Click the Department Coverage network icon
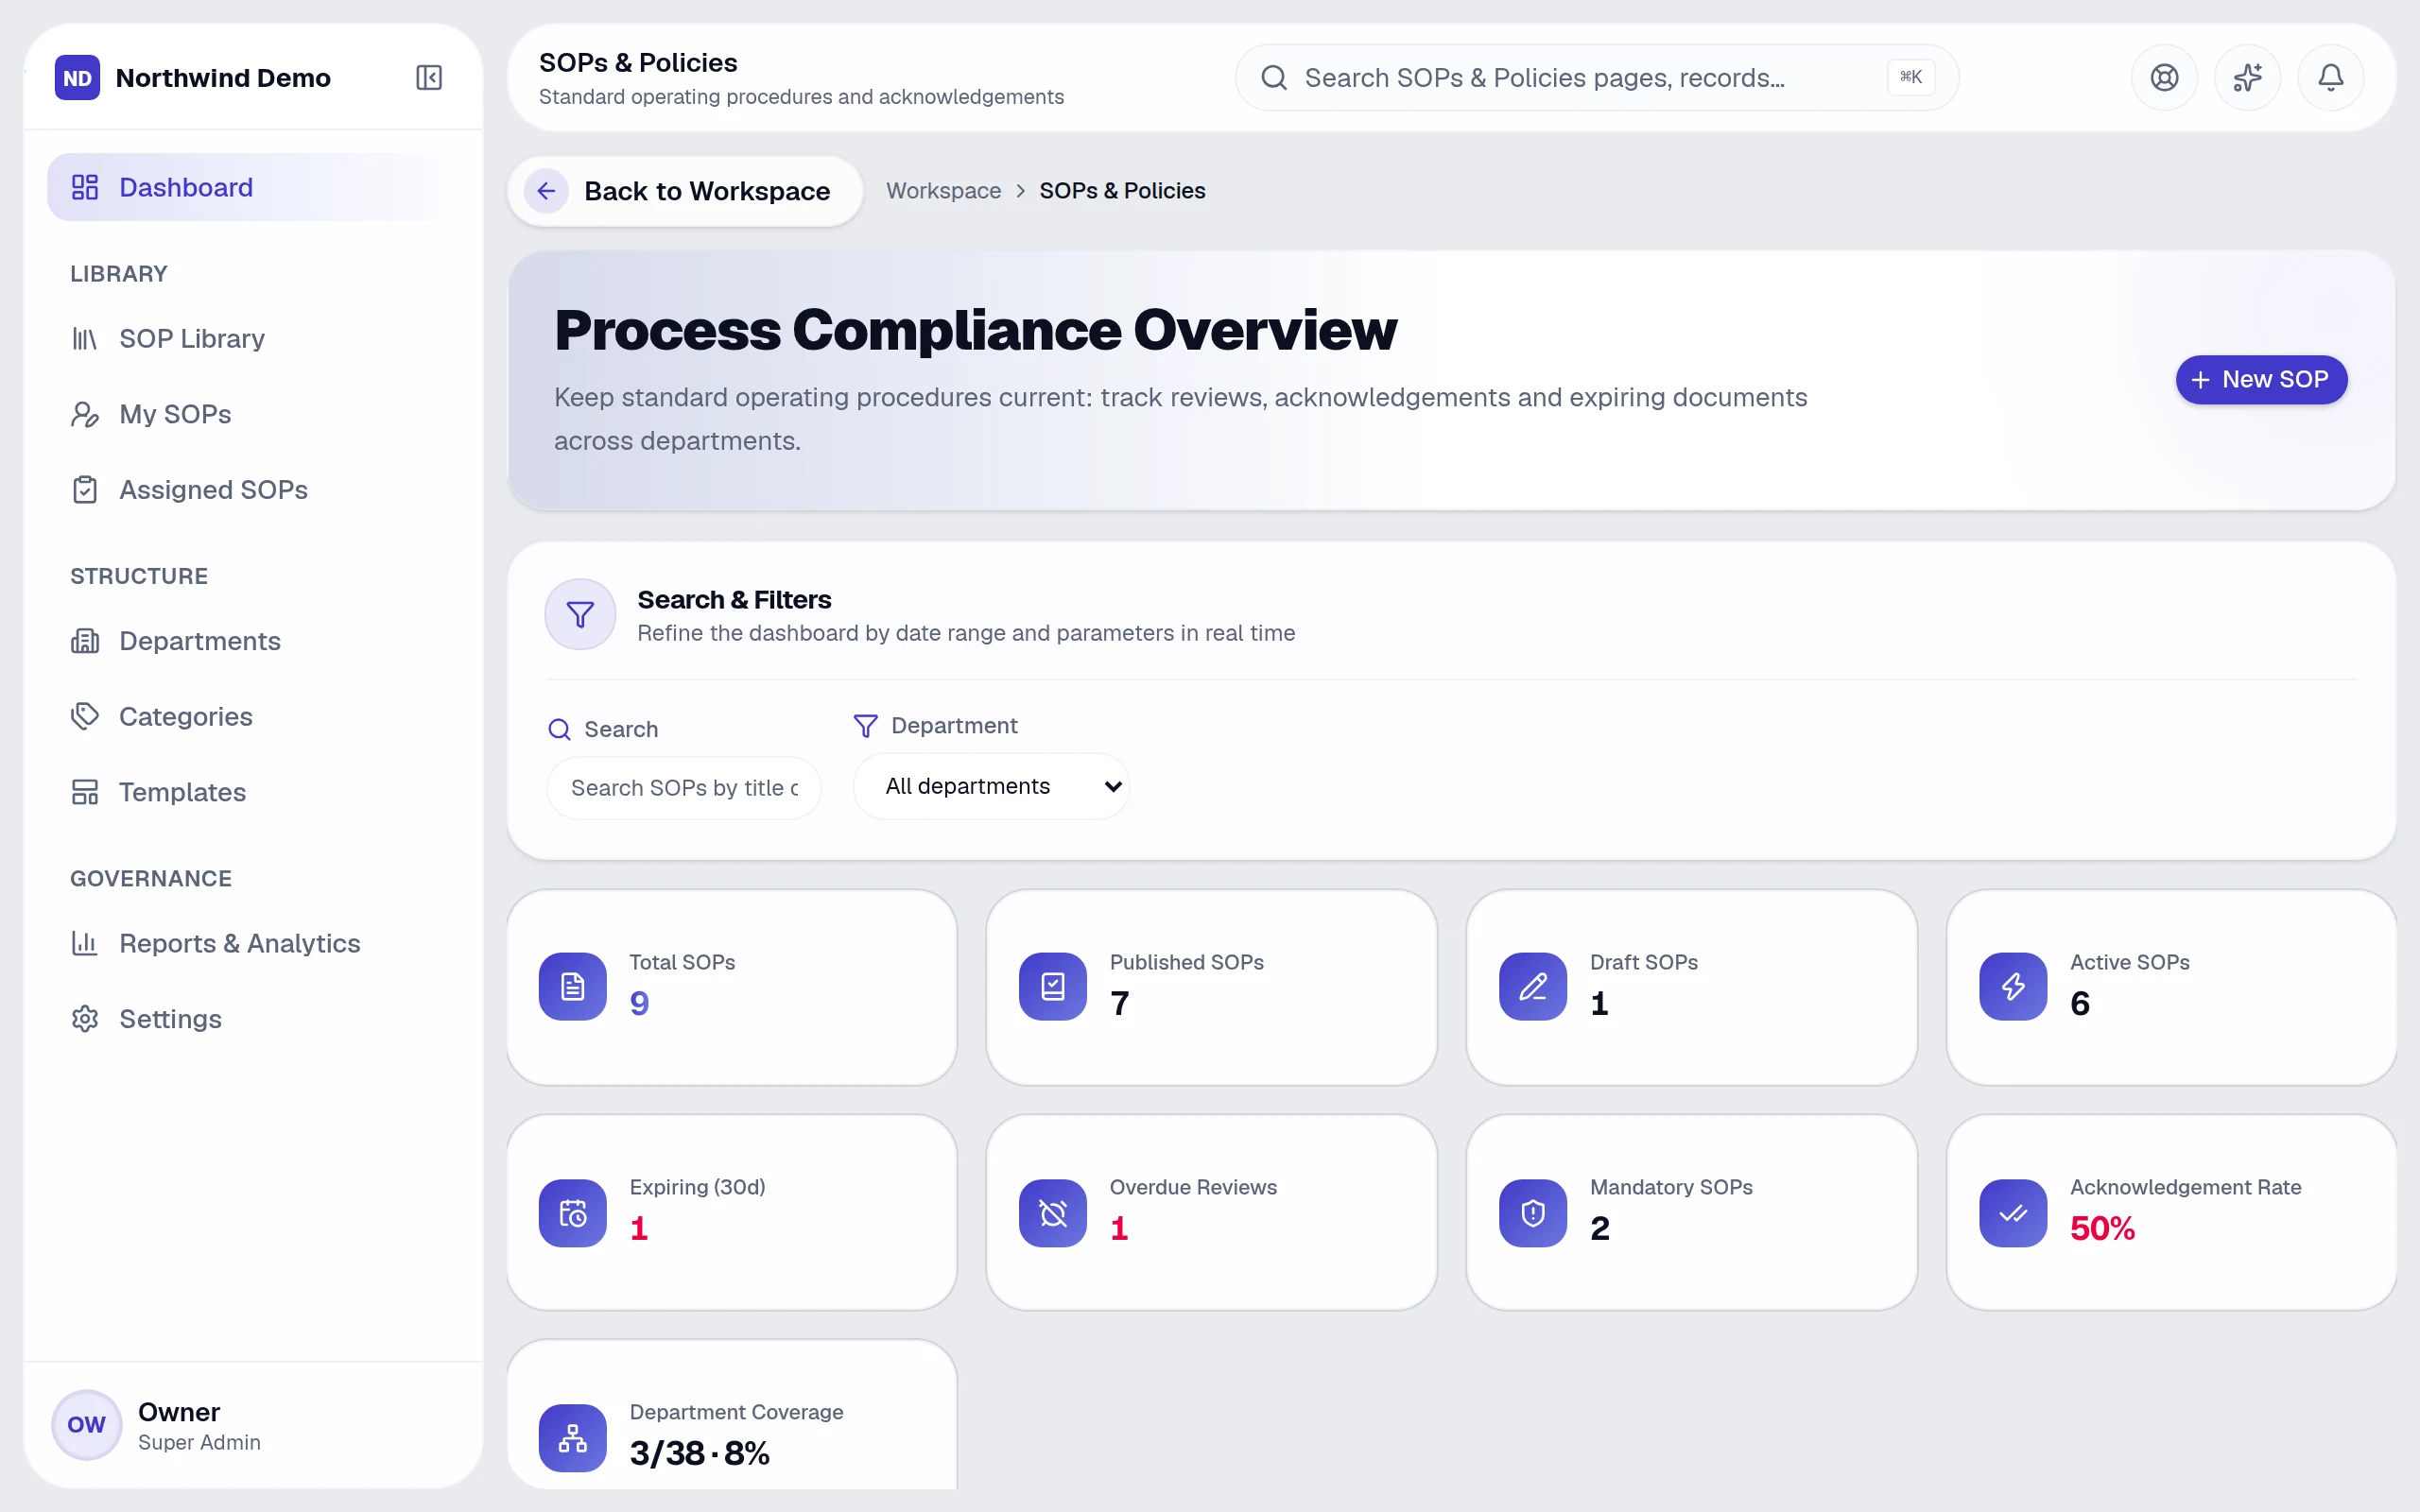 click(573, 1437)
